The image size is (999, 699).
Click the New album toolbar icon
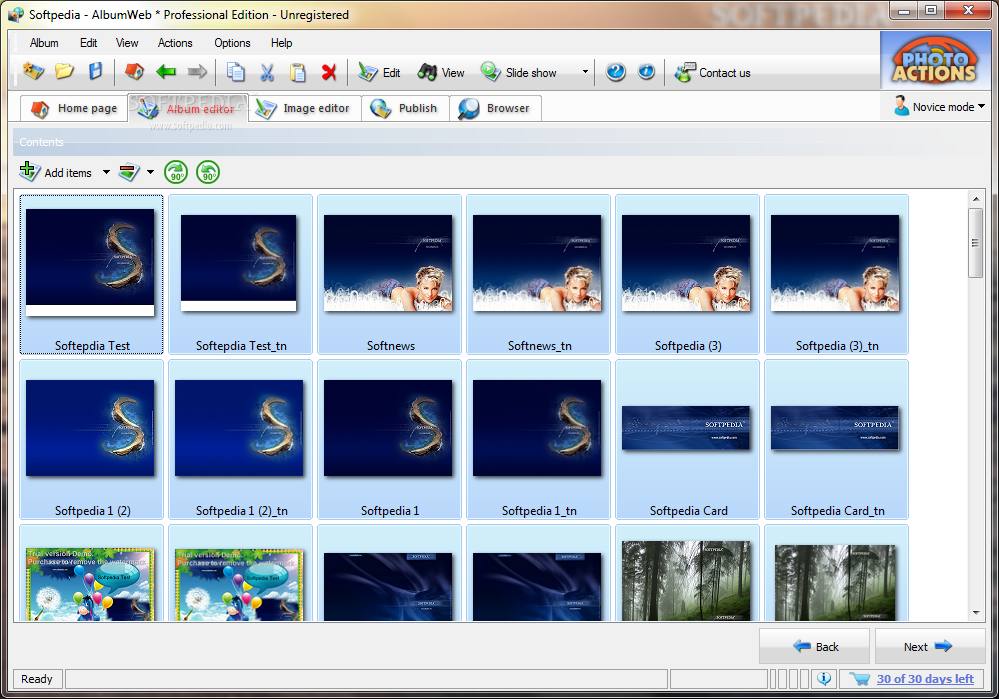point(33,71)
